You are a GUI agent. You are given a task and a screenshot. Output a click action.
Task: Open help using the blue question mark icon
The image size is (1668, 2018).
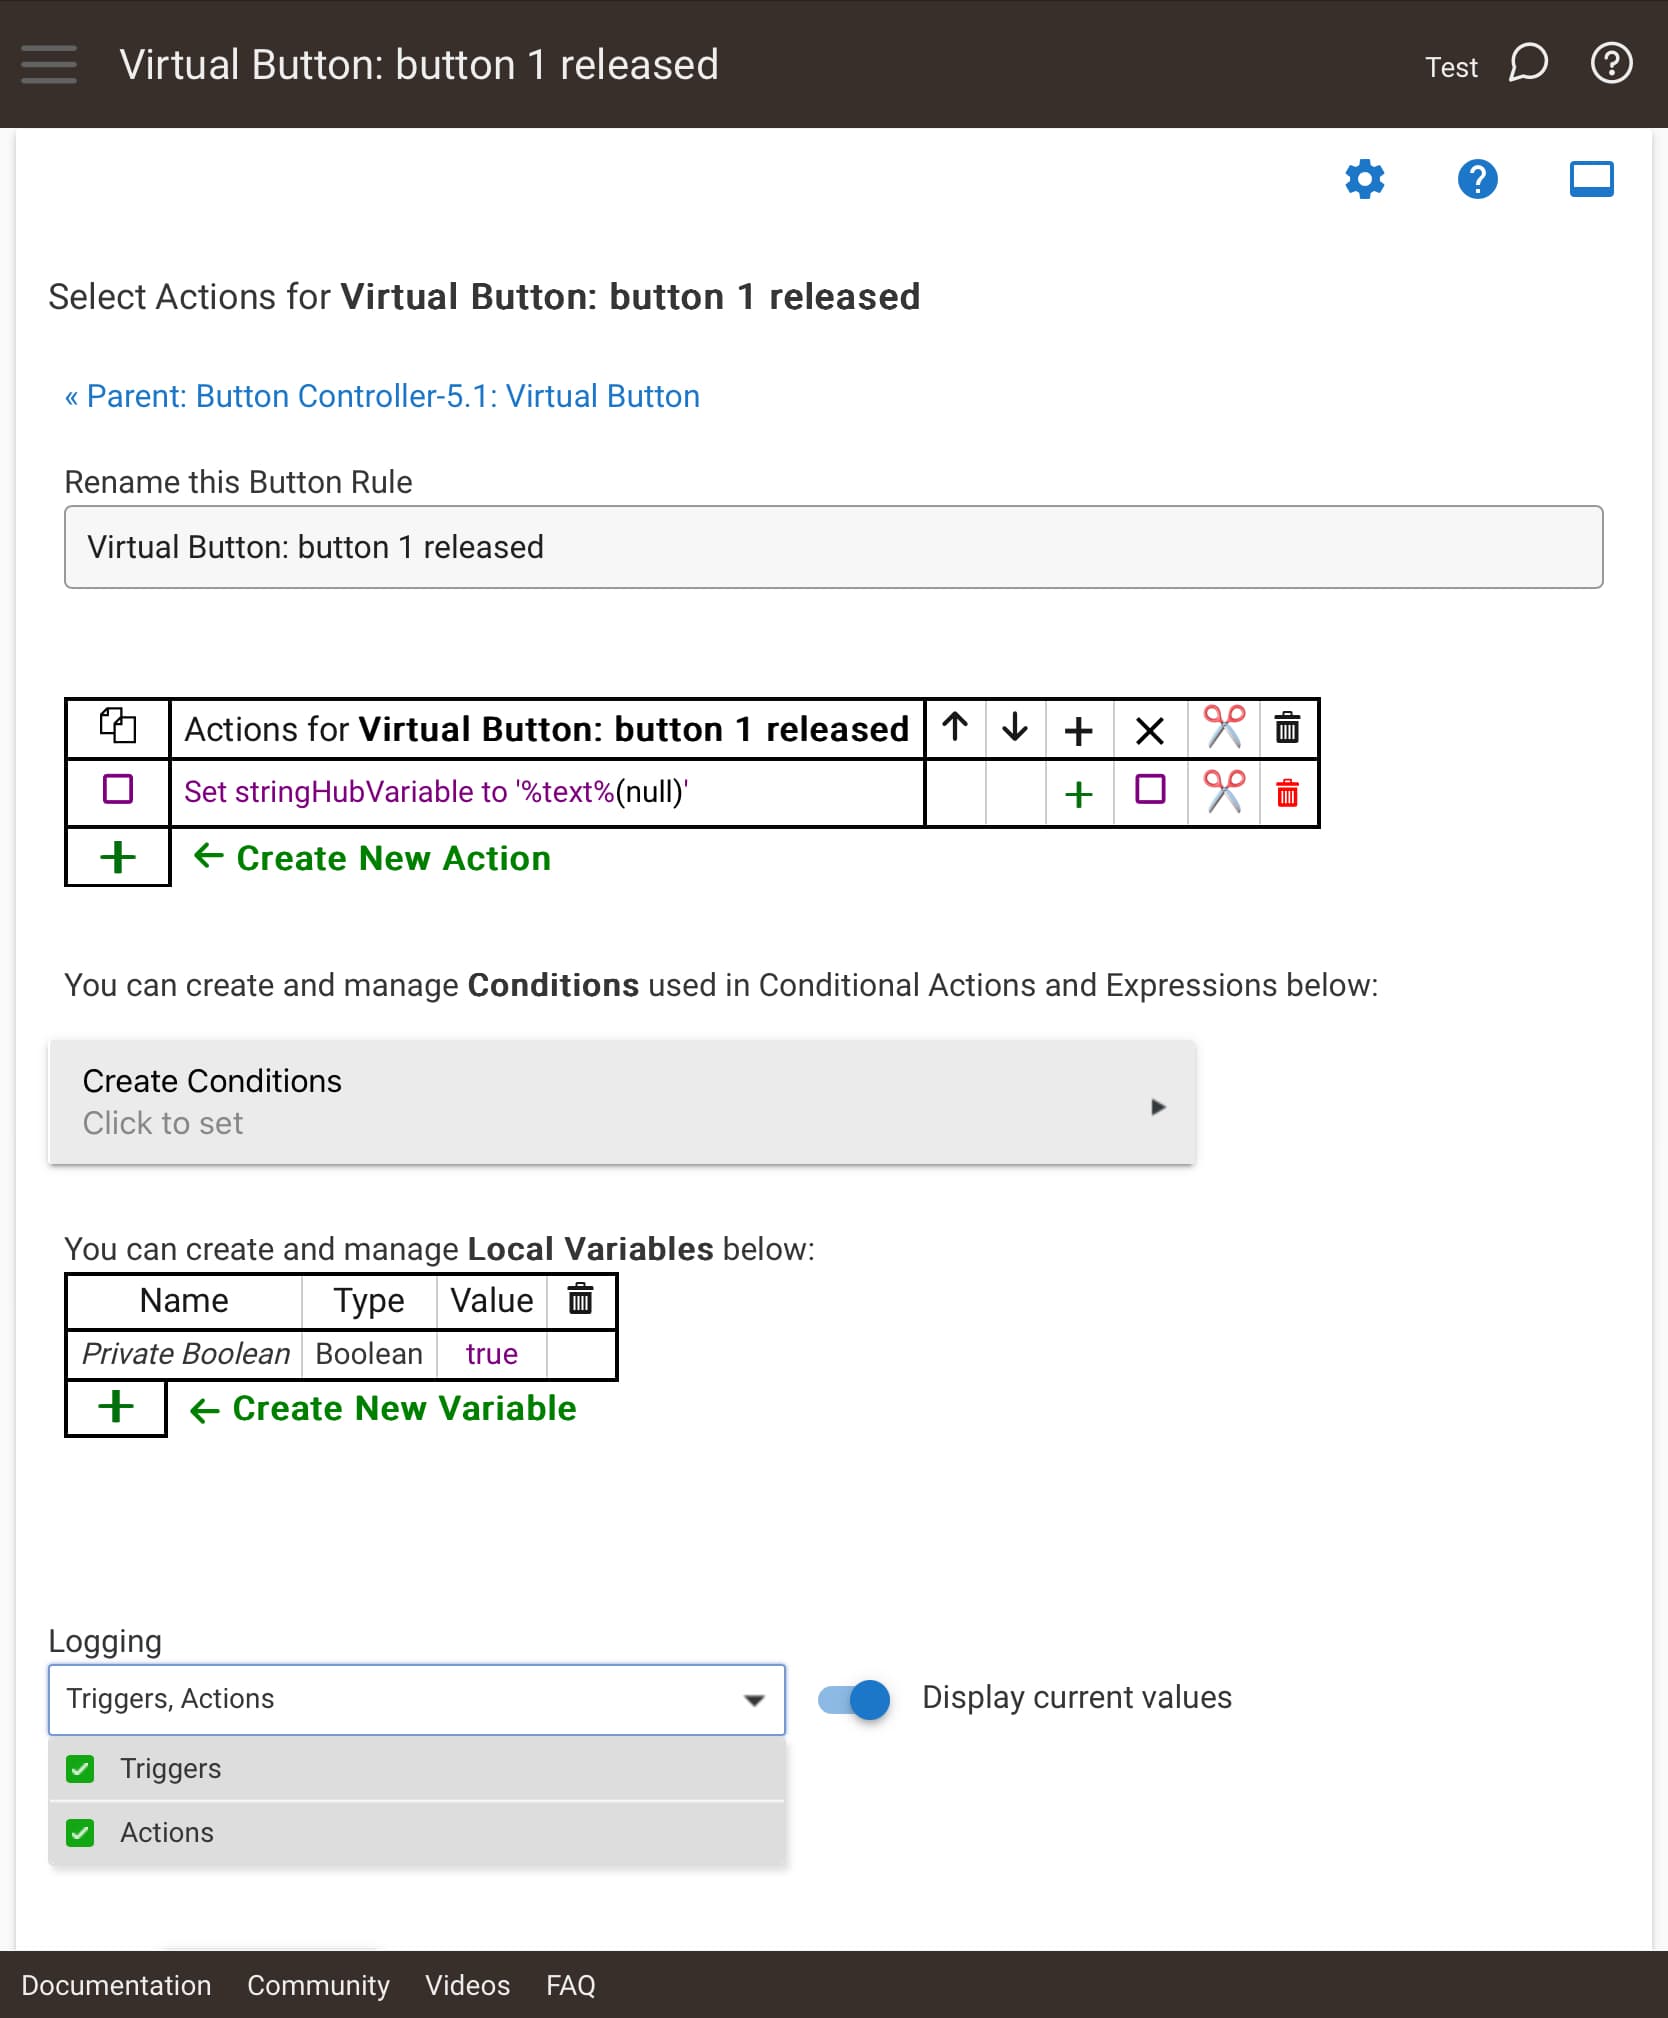pos(1478,180)
